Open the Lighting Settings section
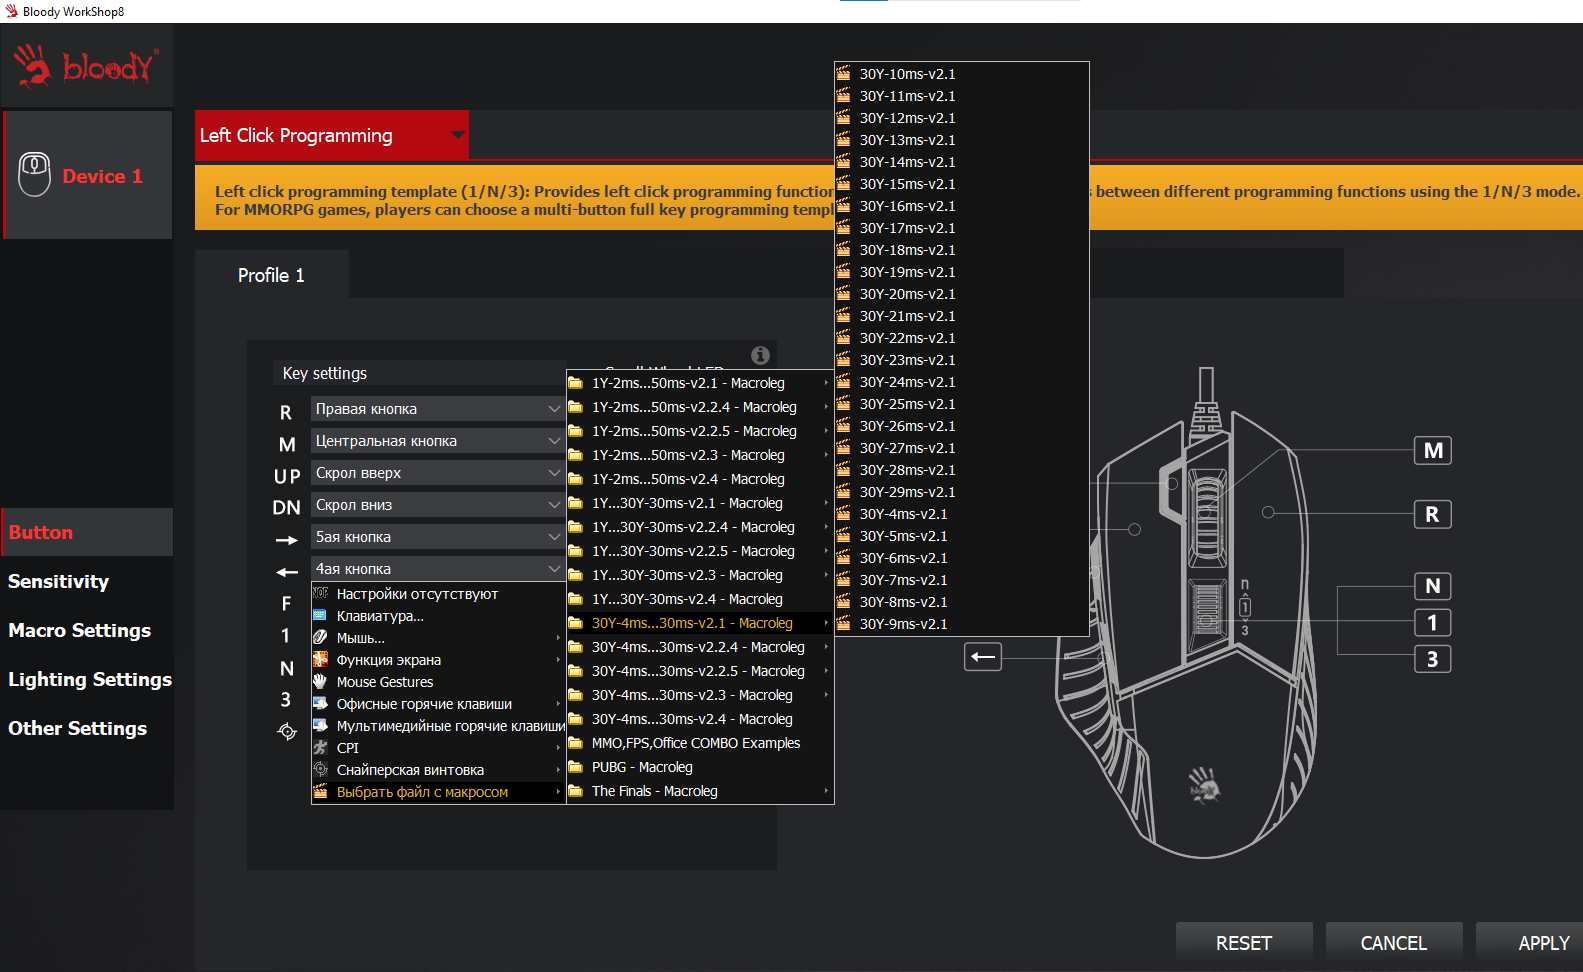Image resolution: width=1583 pixels, height=972 pixels. coord(90,680)
